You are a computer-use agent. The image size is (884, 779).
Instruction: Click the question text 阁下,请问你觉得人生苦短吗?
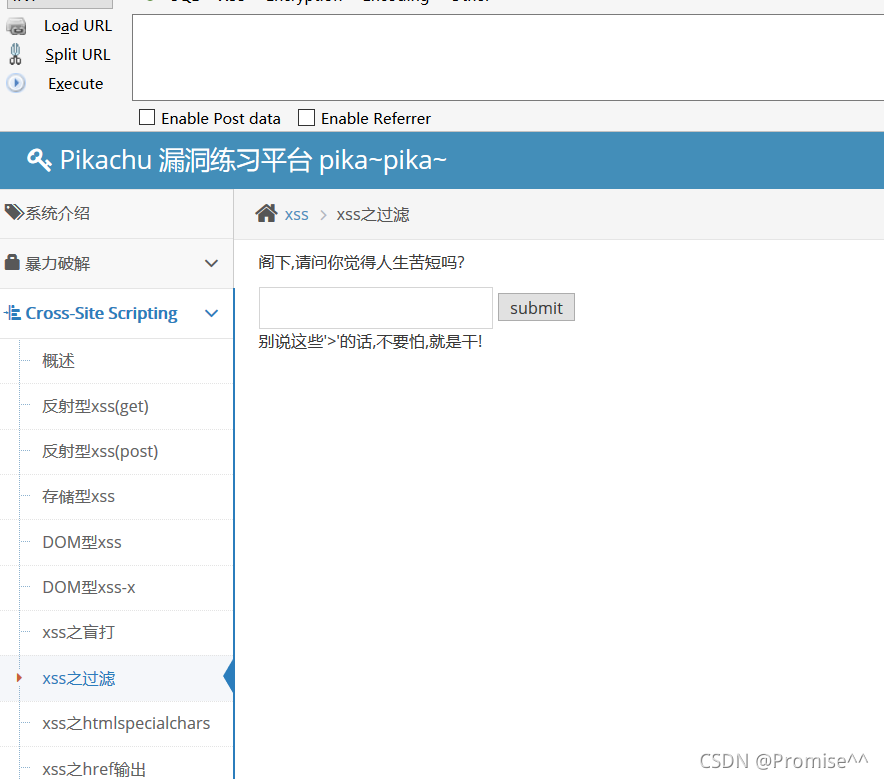[361, 262]
